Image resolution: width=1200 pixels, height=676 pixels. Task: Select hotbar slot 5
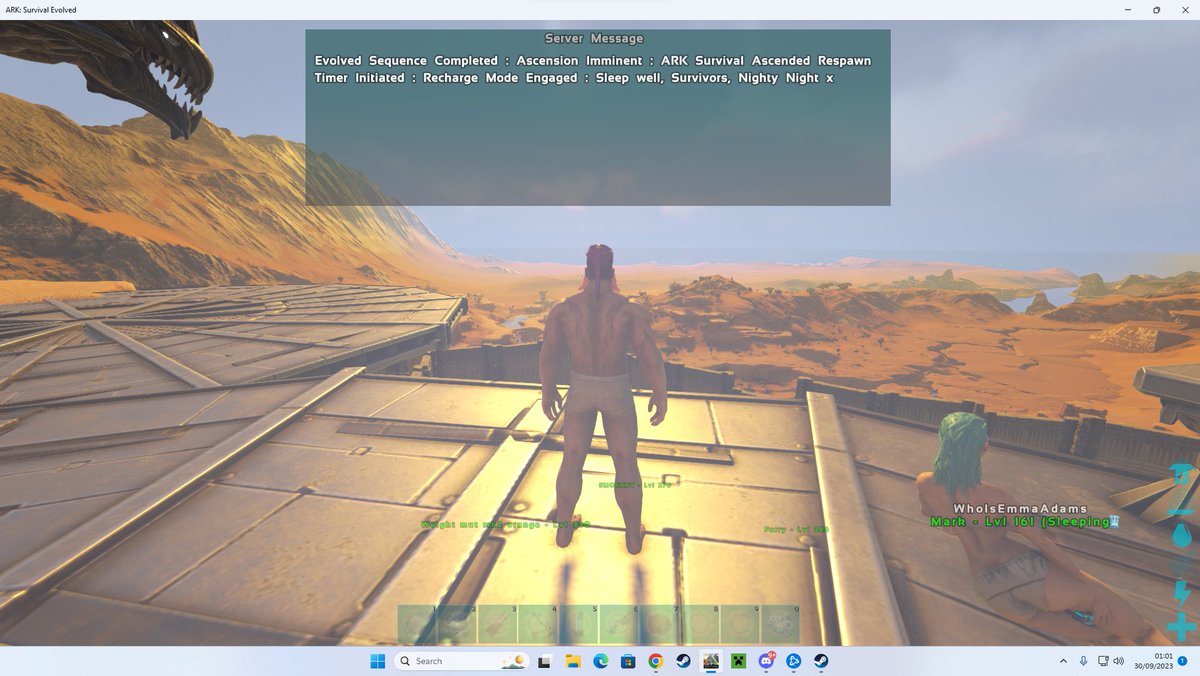point(579,624)
